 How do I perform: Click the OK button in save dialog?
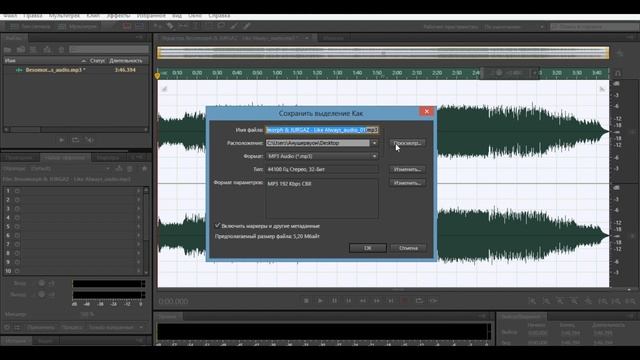(x=368, y=248)
